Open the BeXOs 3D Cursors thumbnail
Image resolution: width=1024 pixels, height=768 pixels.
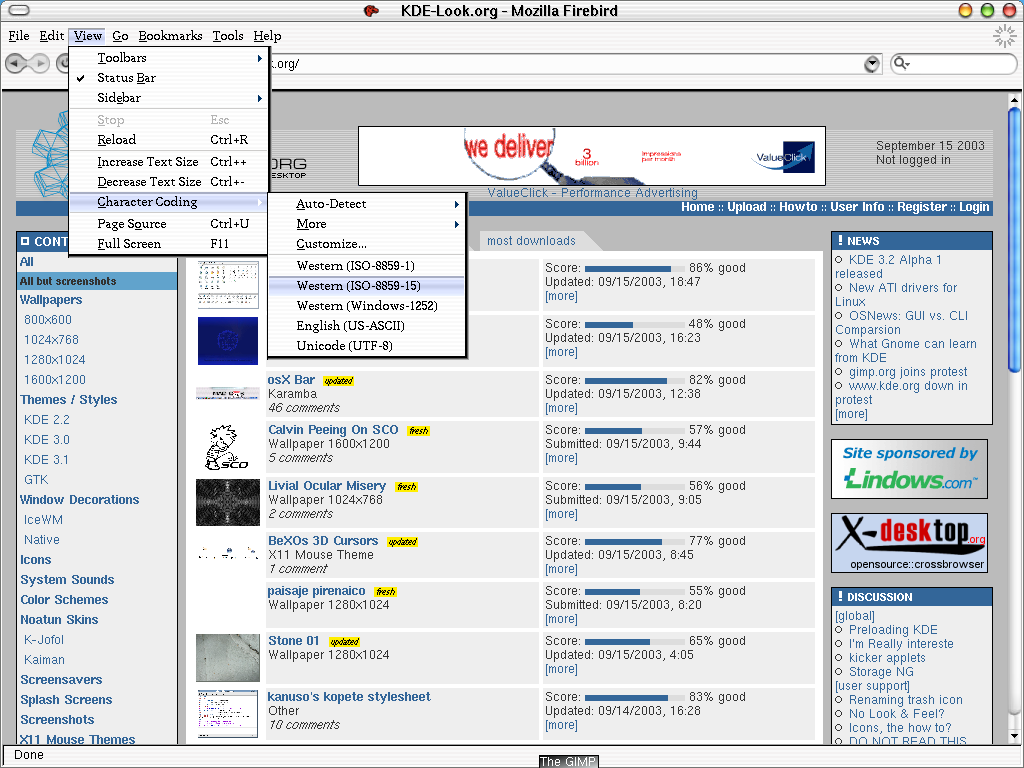pos(228,553)
